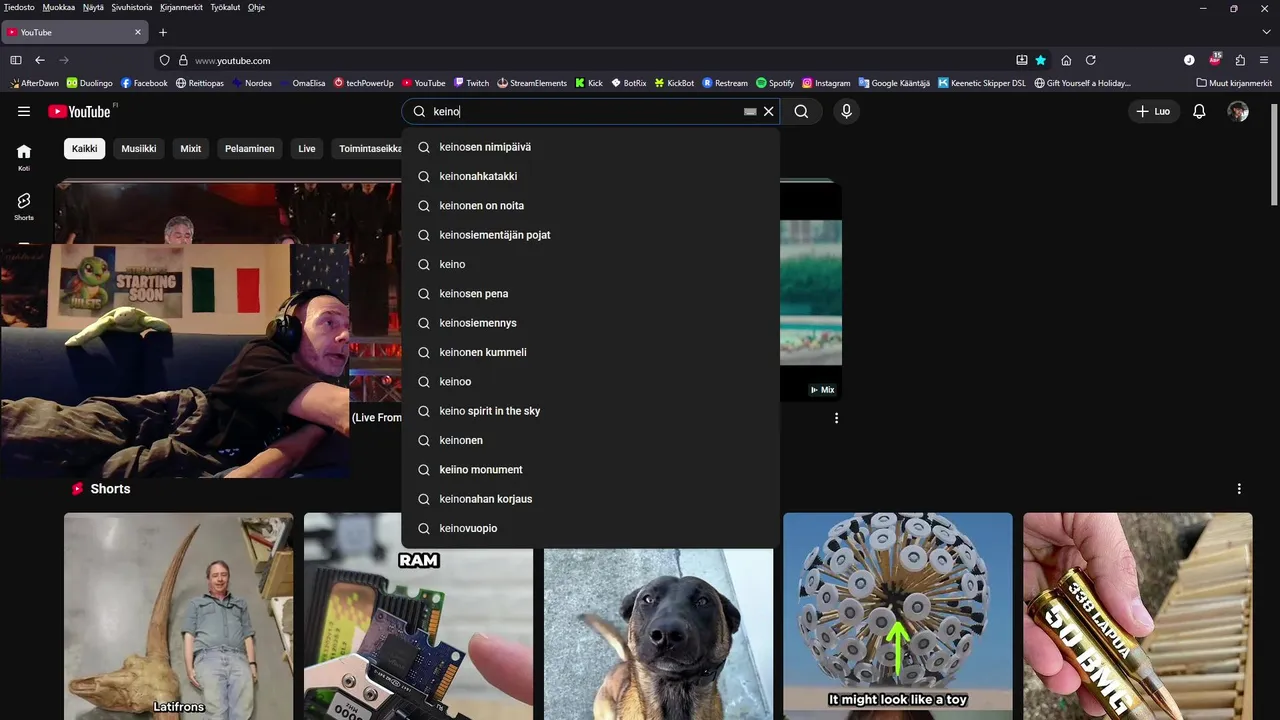Image resolution: width=1280 pixels, height=720 pixels.
Task: List all tabs with the chevron dropdown
Action: pyautogui.click(x=1266, y=32)
